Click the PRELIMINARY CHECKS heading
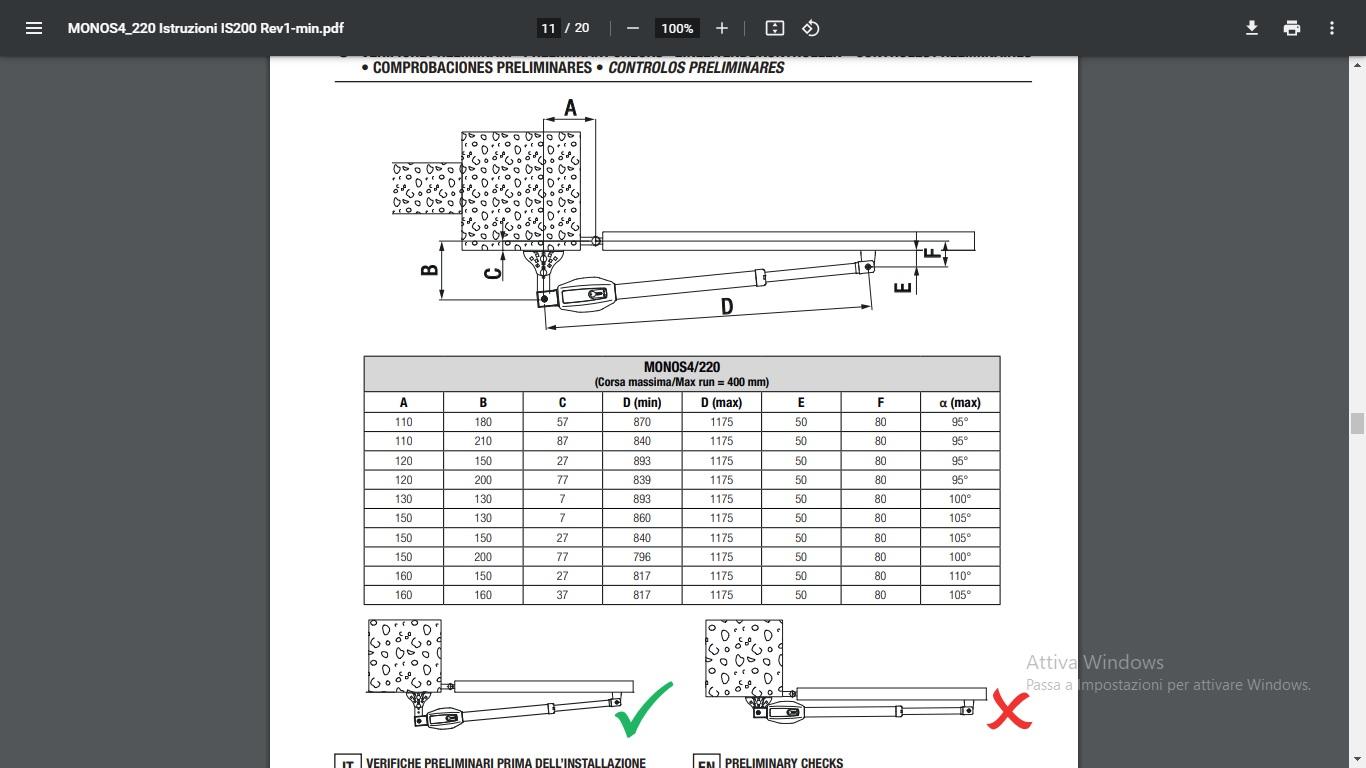The image size is (1366, 768). [x=784, y=763]
